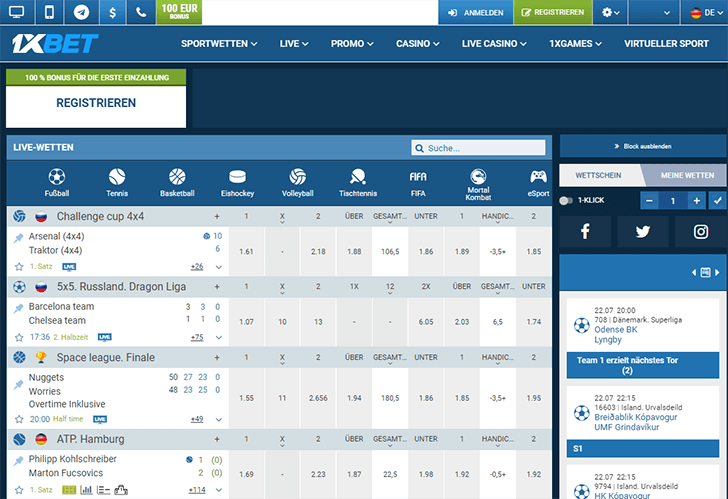
Task: Click Block ausblenden link
Action: click(x=643, y=146)
